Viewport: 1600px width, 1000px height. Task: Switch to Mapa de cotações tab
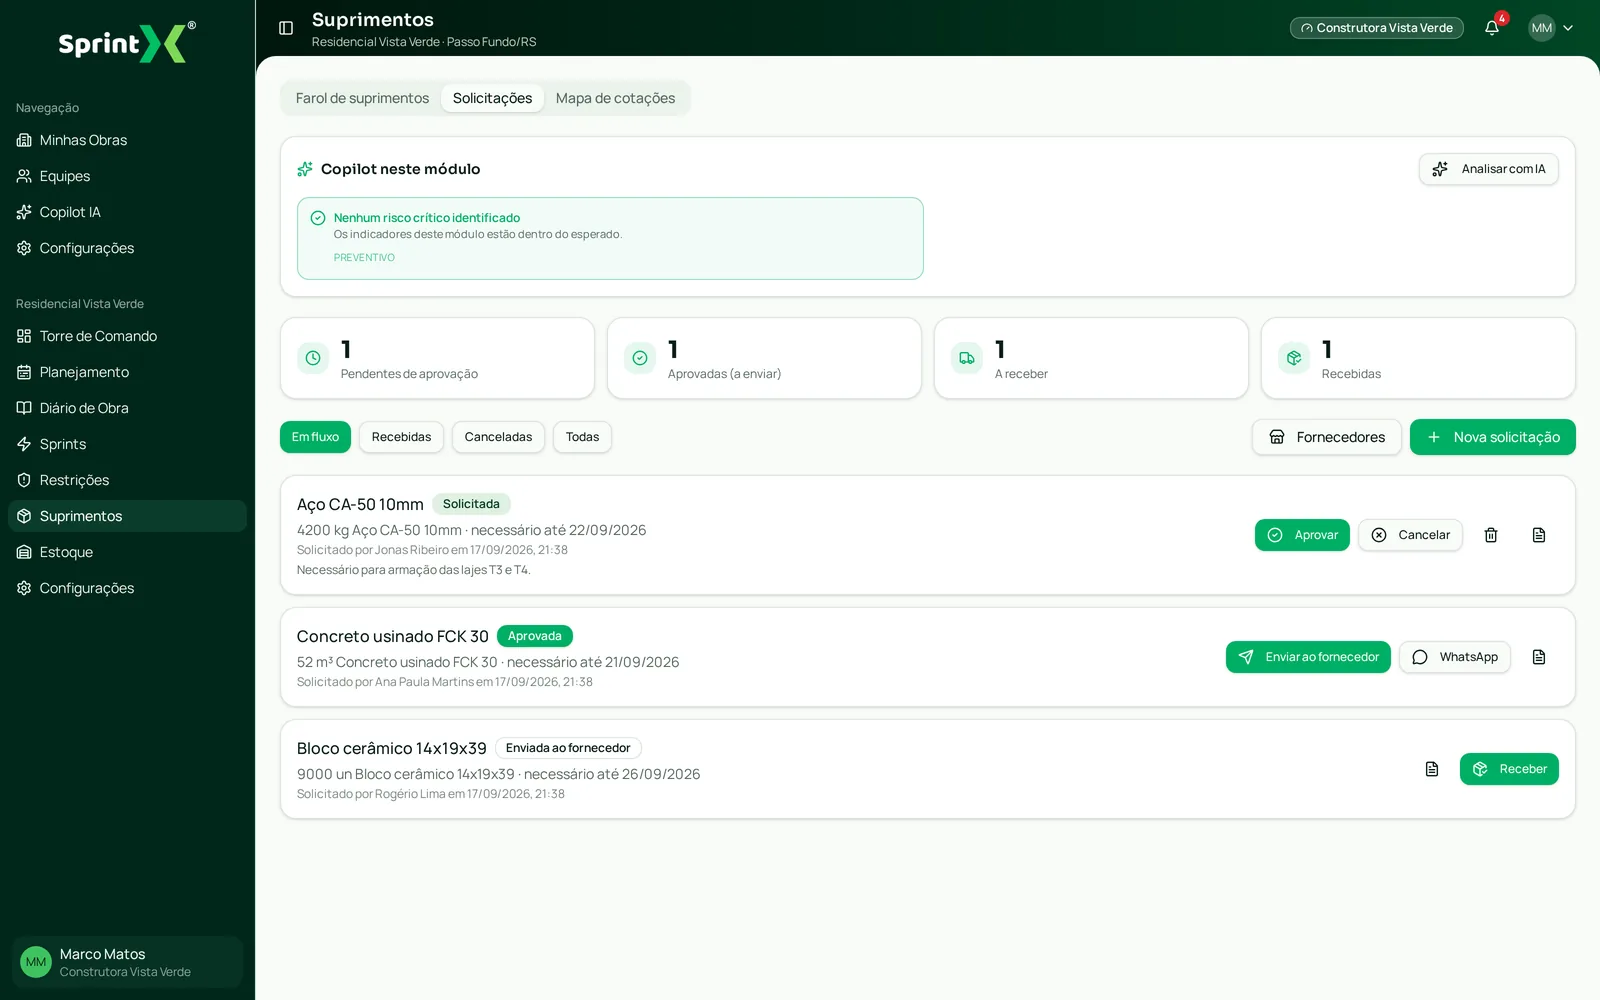(615, 98)
